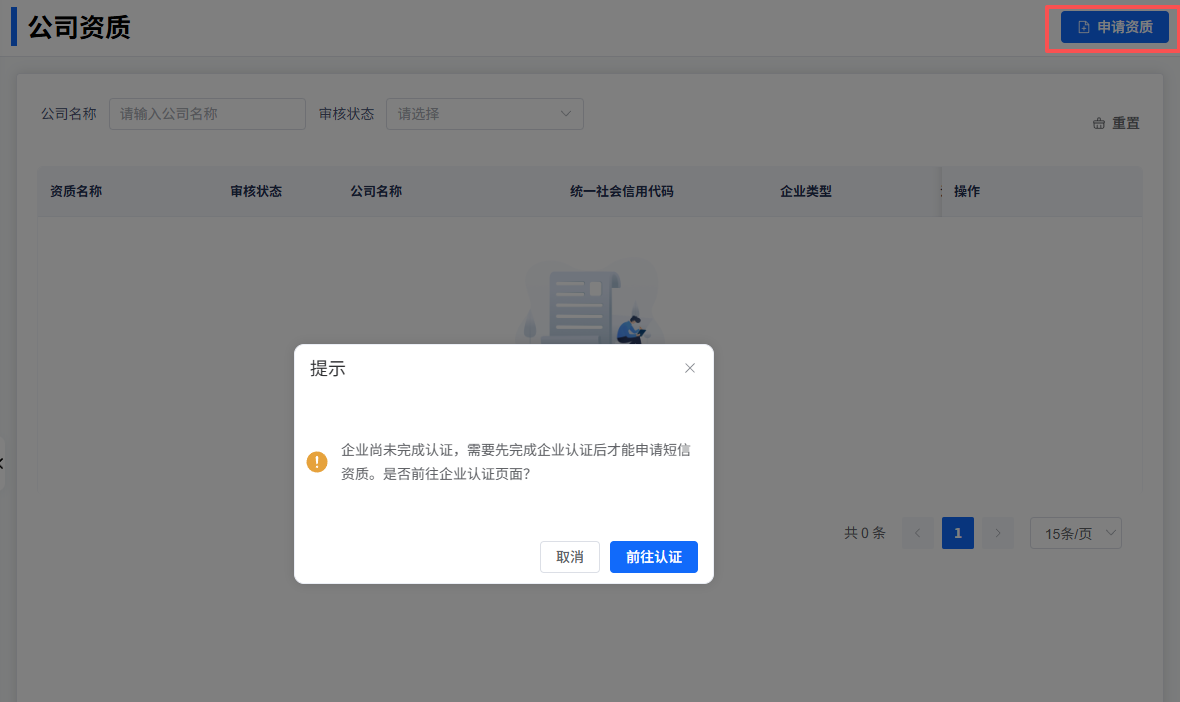The width and height of the screenshot is (1180, 702).
Task: Click the 重置 reset icon
Action: tap(1099, 124)
